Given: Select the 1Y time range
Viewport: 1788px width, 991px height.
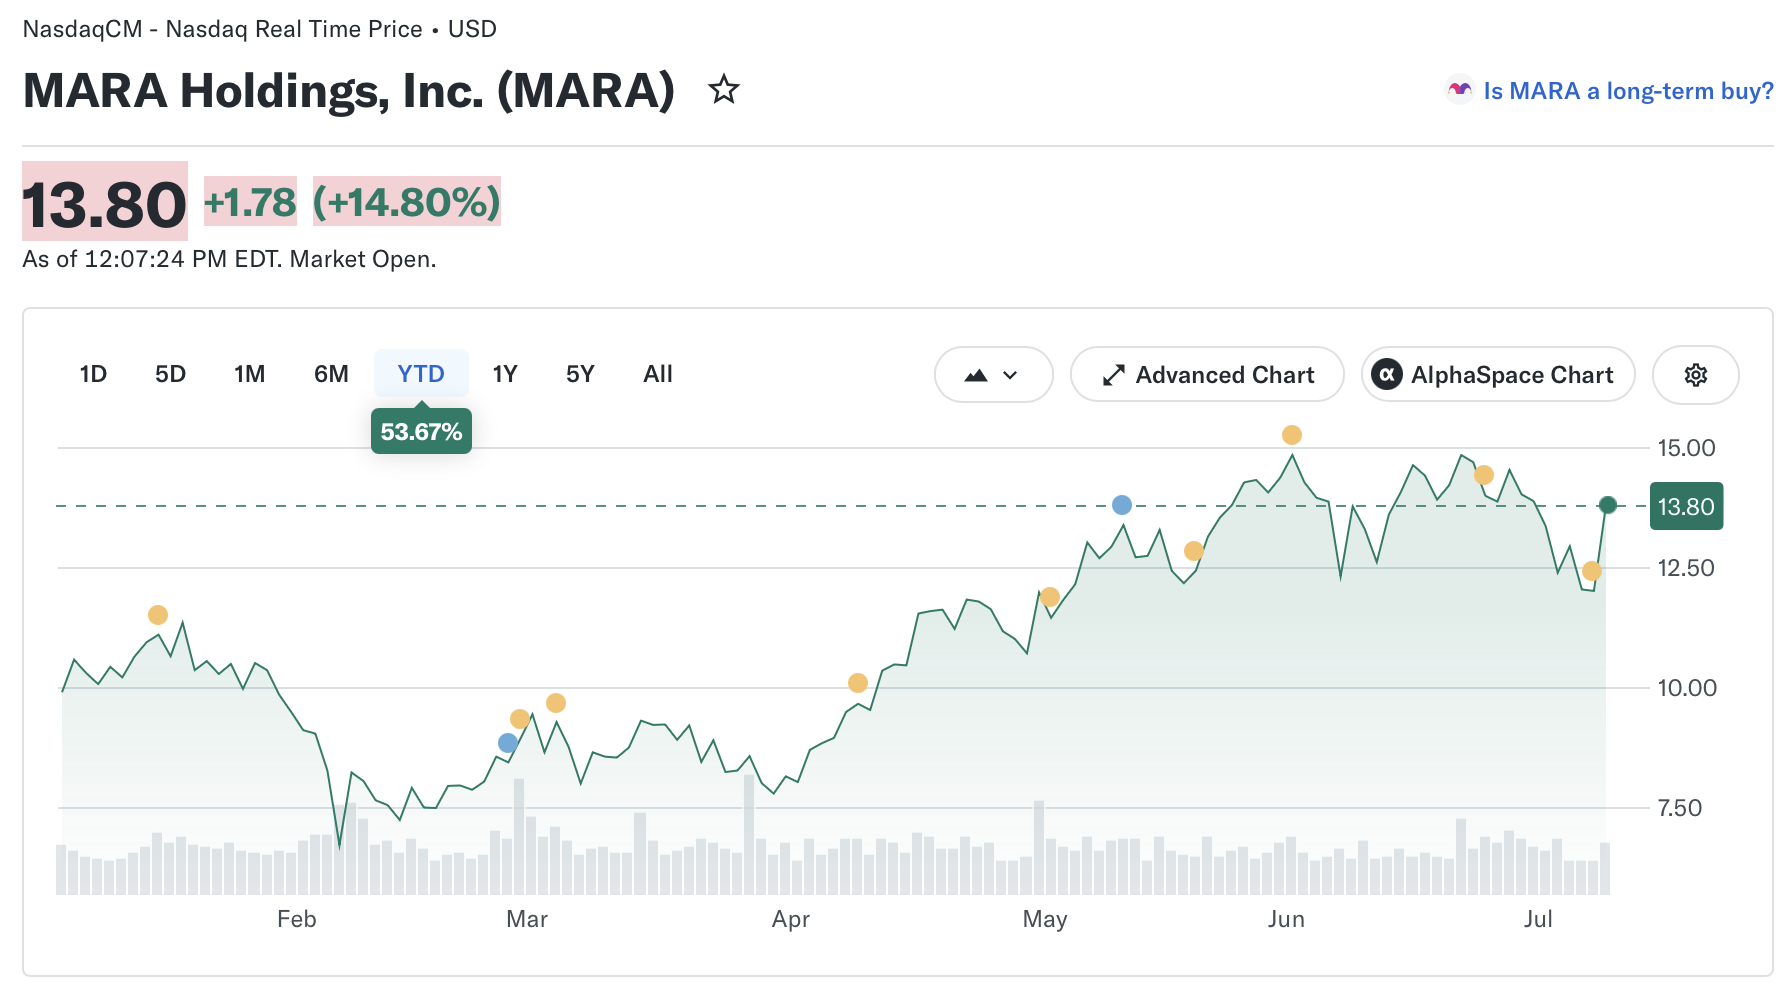Looking at the screenshot, I should coord(505,374).
